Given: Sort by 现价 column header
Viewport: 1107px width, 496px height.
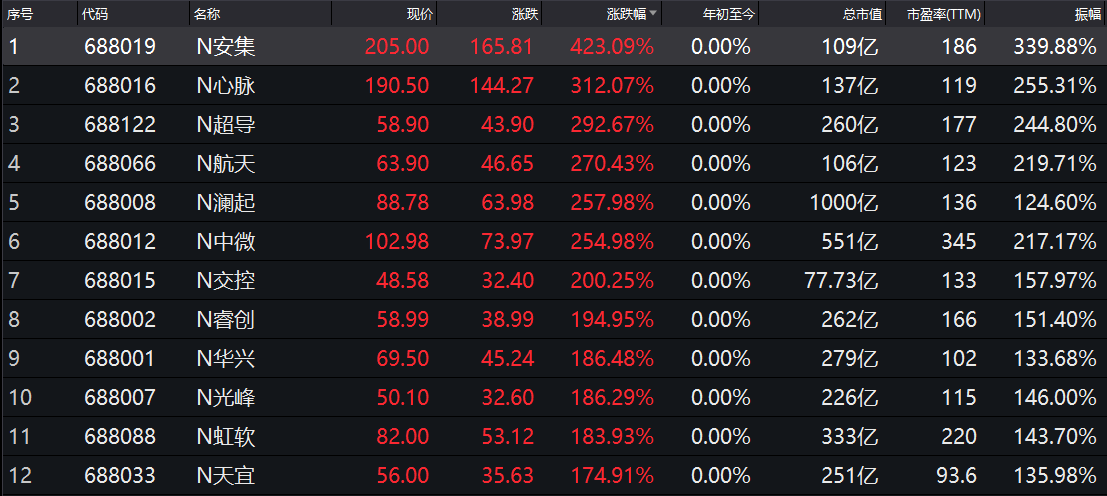Looking at the screenshot, I should 419,14.
